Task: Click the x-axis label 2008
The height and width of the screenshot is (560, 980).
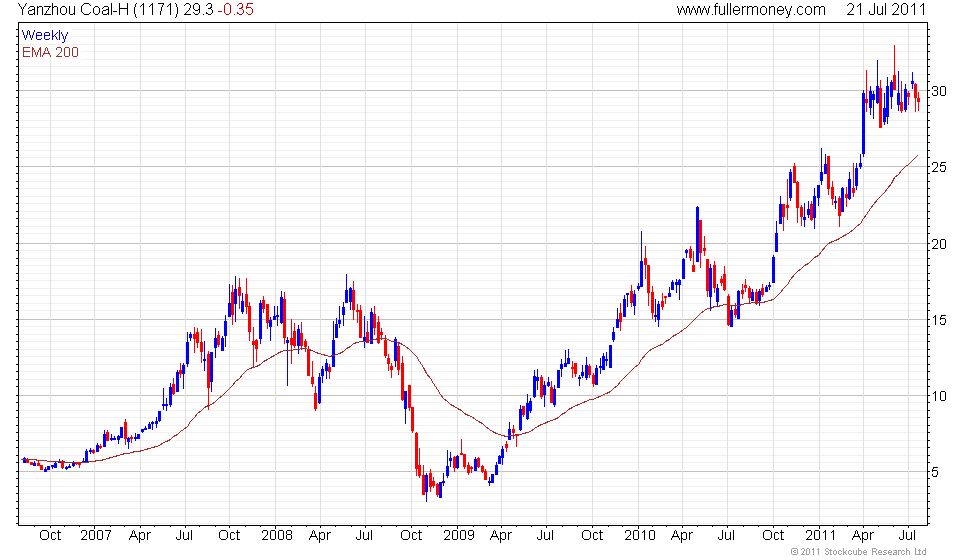Action: 277,536
